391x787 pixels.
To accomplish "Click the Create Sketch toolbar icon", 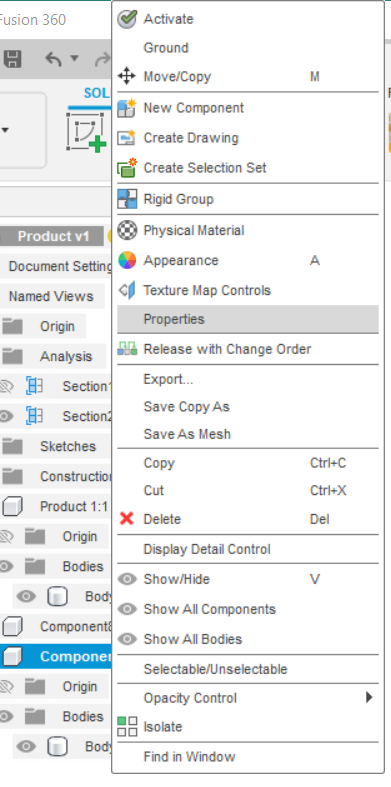I will [x=86, y=132].
